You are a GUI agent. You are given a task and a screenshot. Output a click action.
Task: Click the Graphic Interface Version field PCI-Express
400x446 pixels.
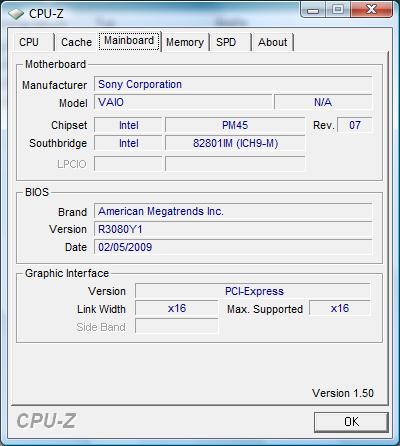[253, 291]
